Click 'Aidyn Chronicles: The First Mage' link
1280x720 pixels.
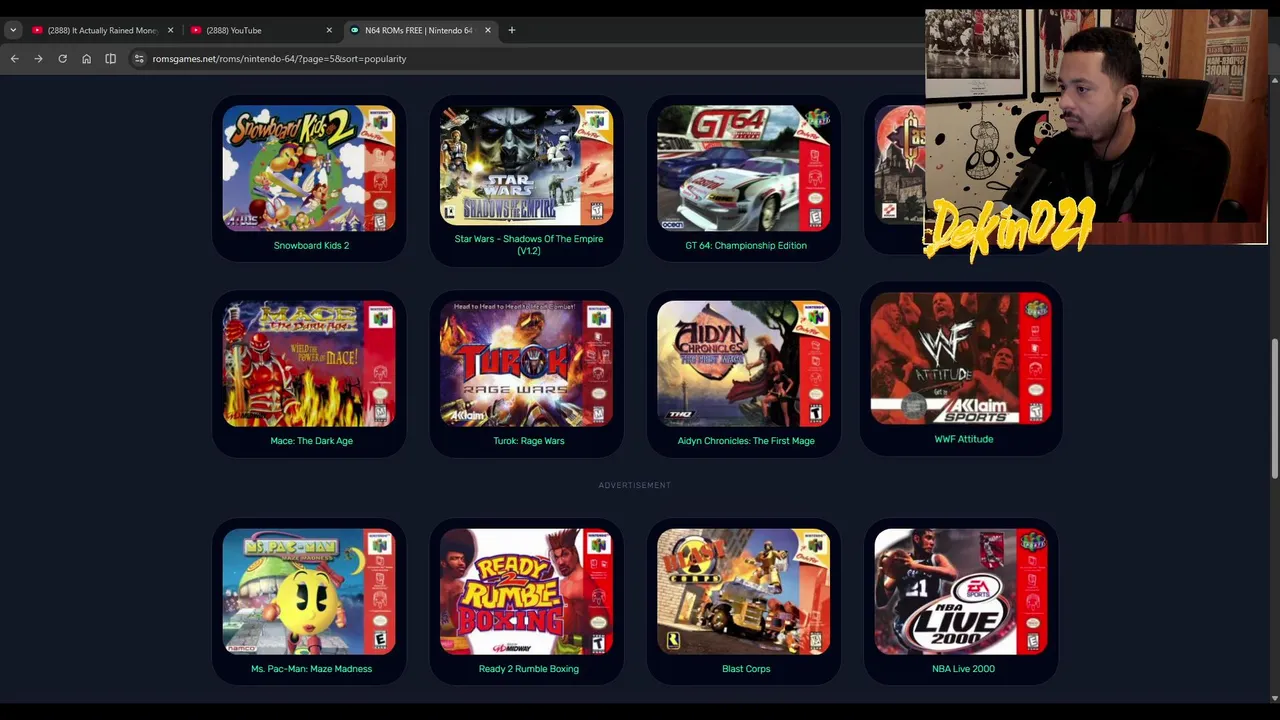pyautogui.click(x=746, y=441)
